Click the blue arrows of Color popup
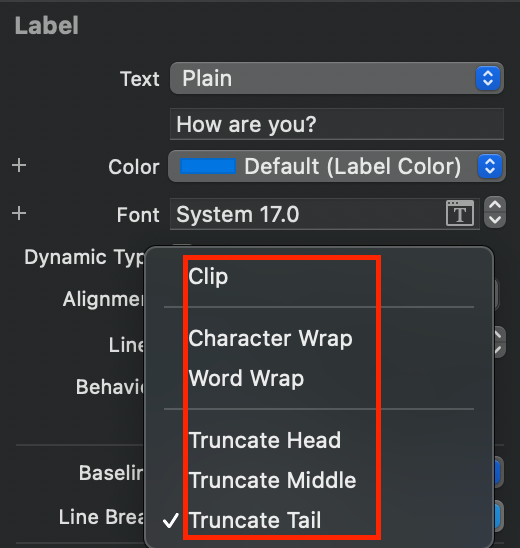The image size is (520, 548). click(490, 166)
